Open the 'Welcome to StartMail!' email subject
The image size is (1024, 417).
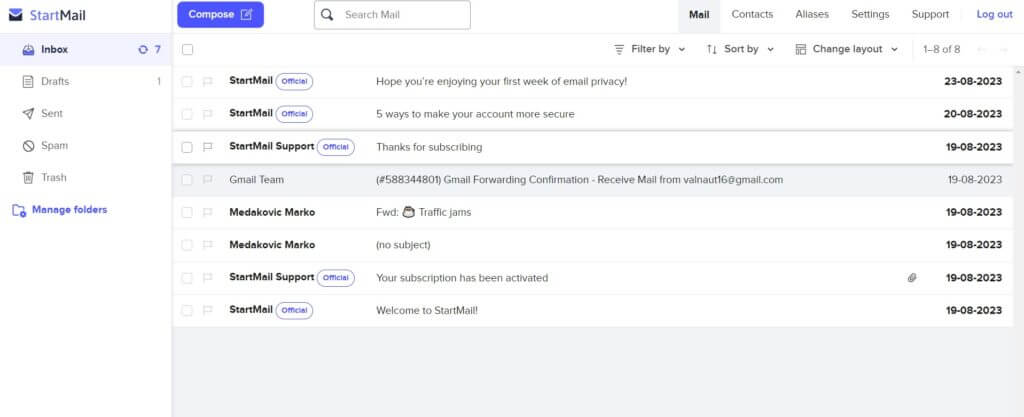tap(427, 311)
